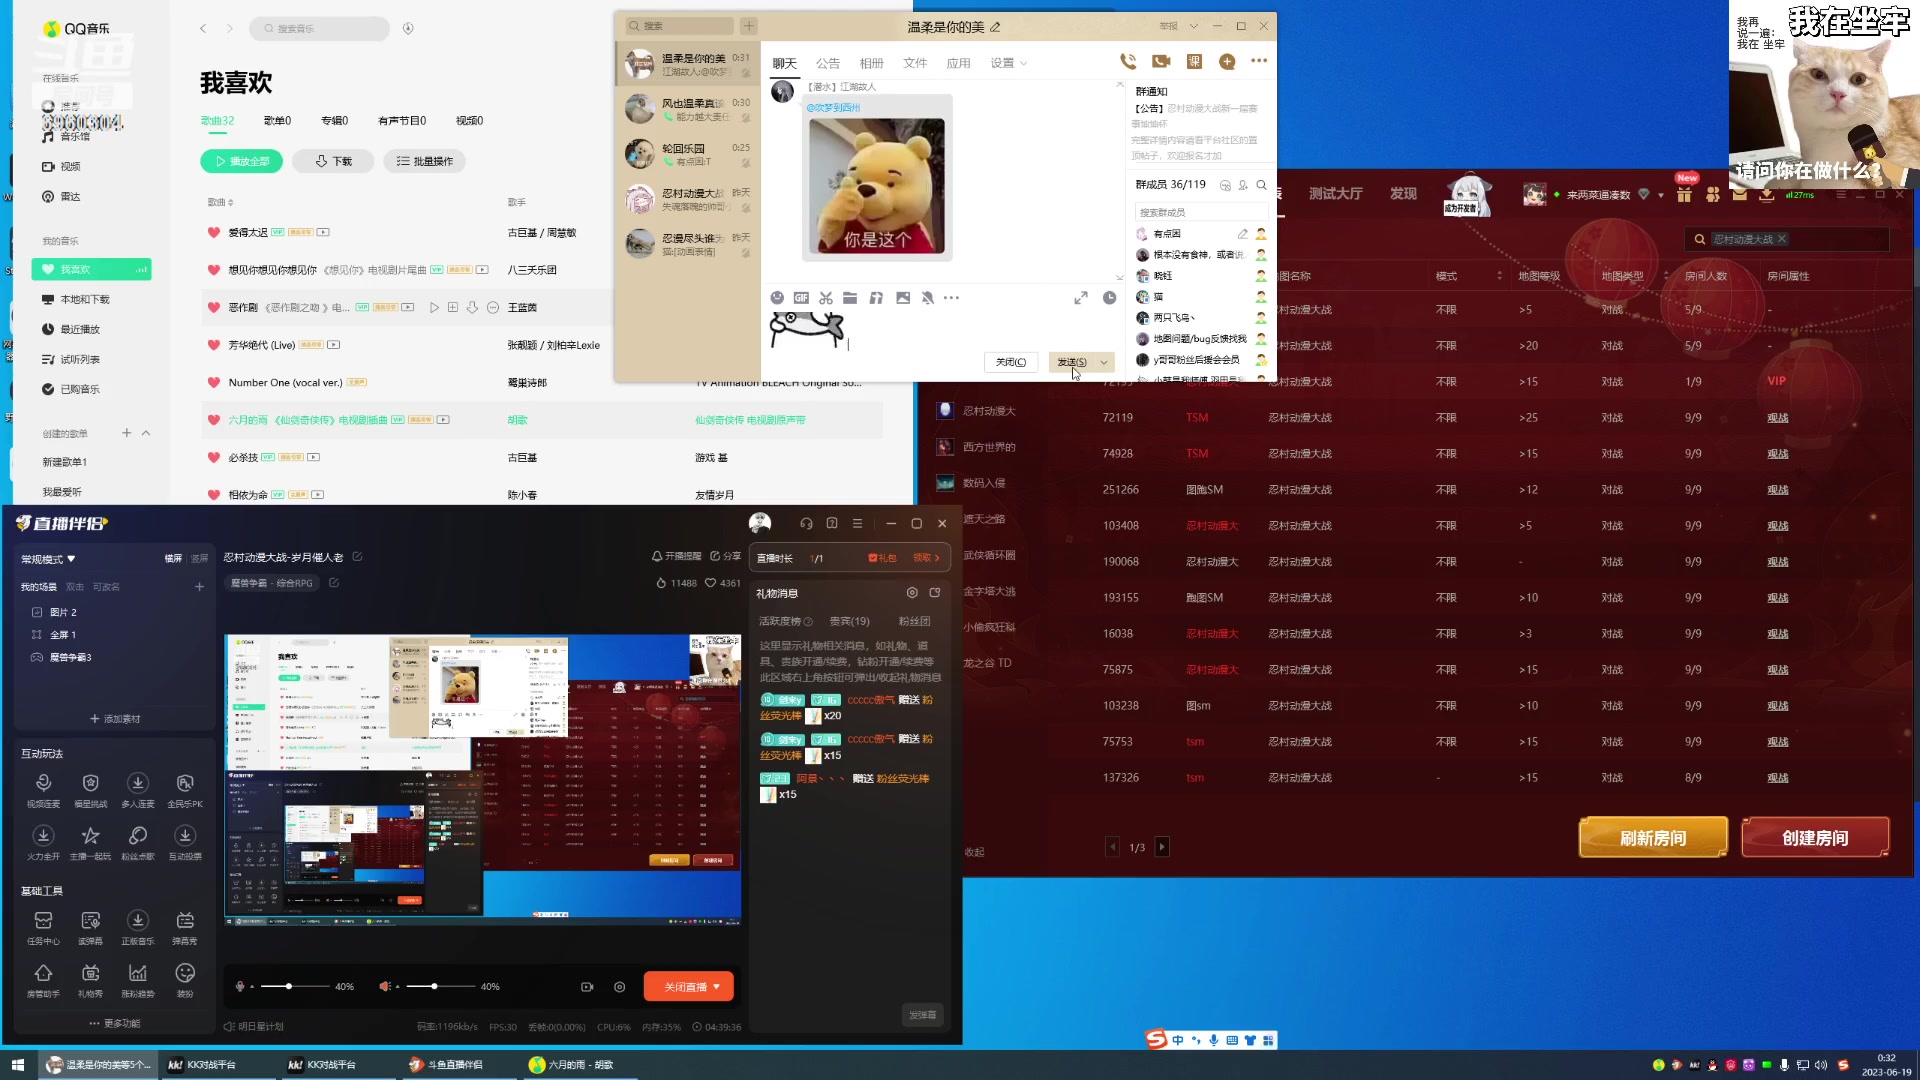The height and width of the screenshot is (1080, 1920).
Task: Mute the speaker in 直播伴侣
Action: pos(384,987)
